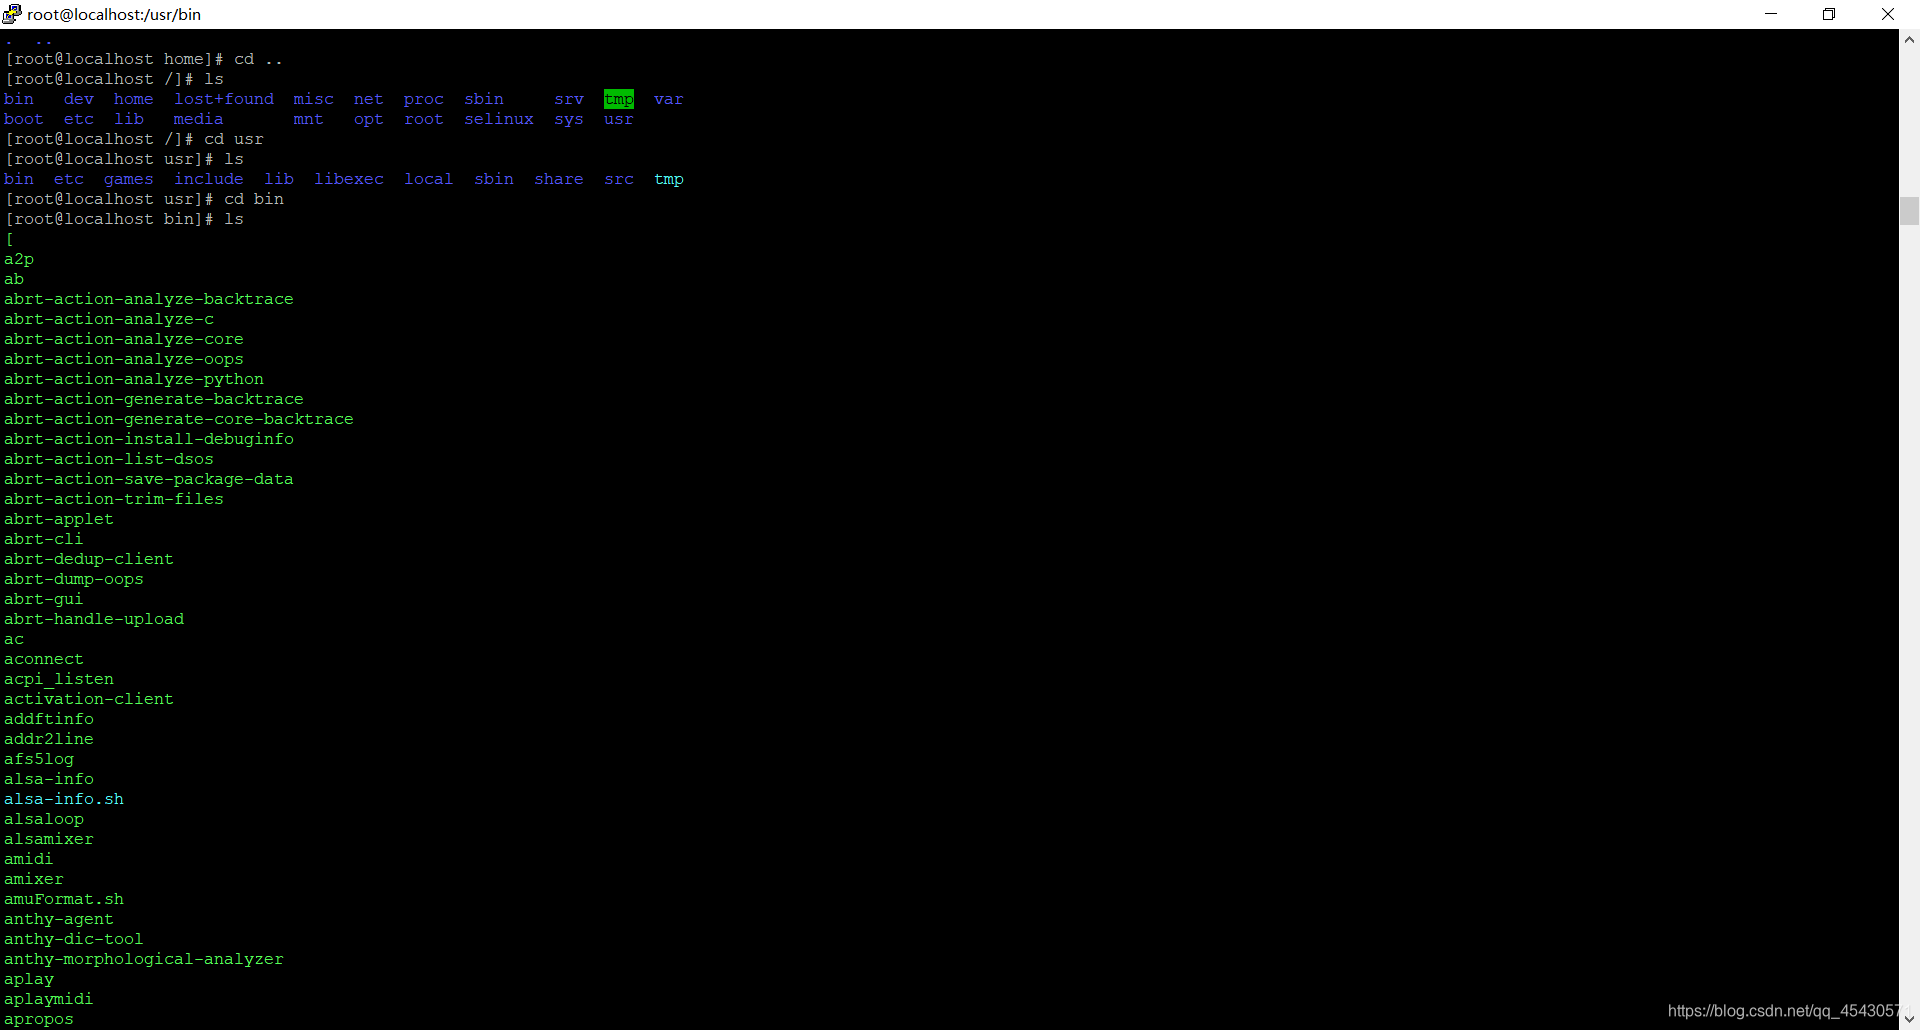Click activation-client entry
The height and width of the screenshot is (1030, 1920).
pos(89,699)
